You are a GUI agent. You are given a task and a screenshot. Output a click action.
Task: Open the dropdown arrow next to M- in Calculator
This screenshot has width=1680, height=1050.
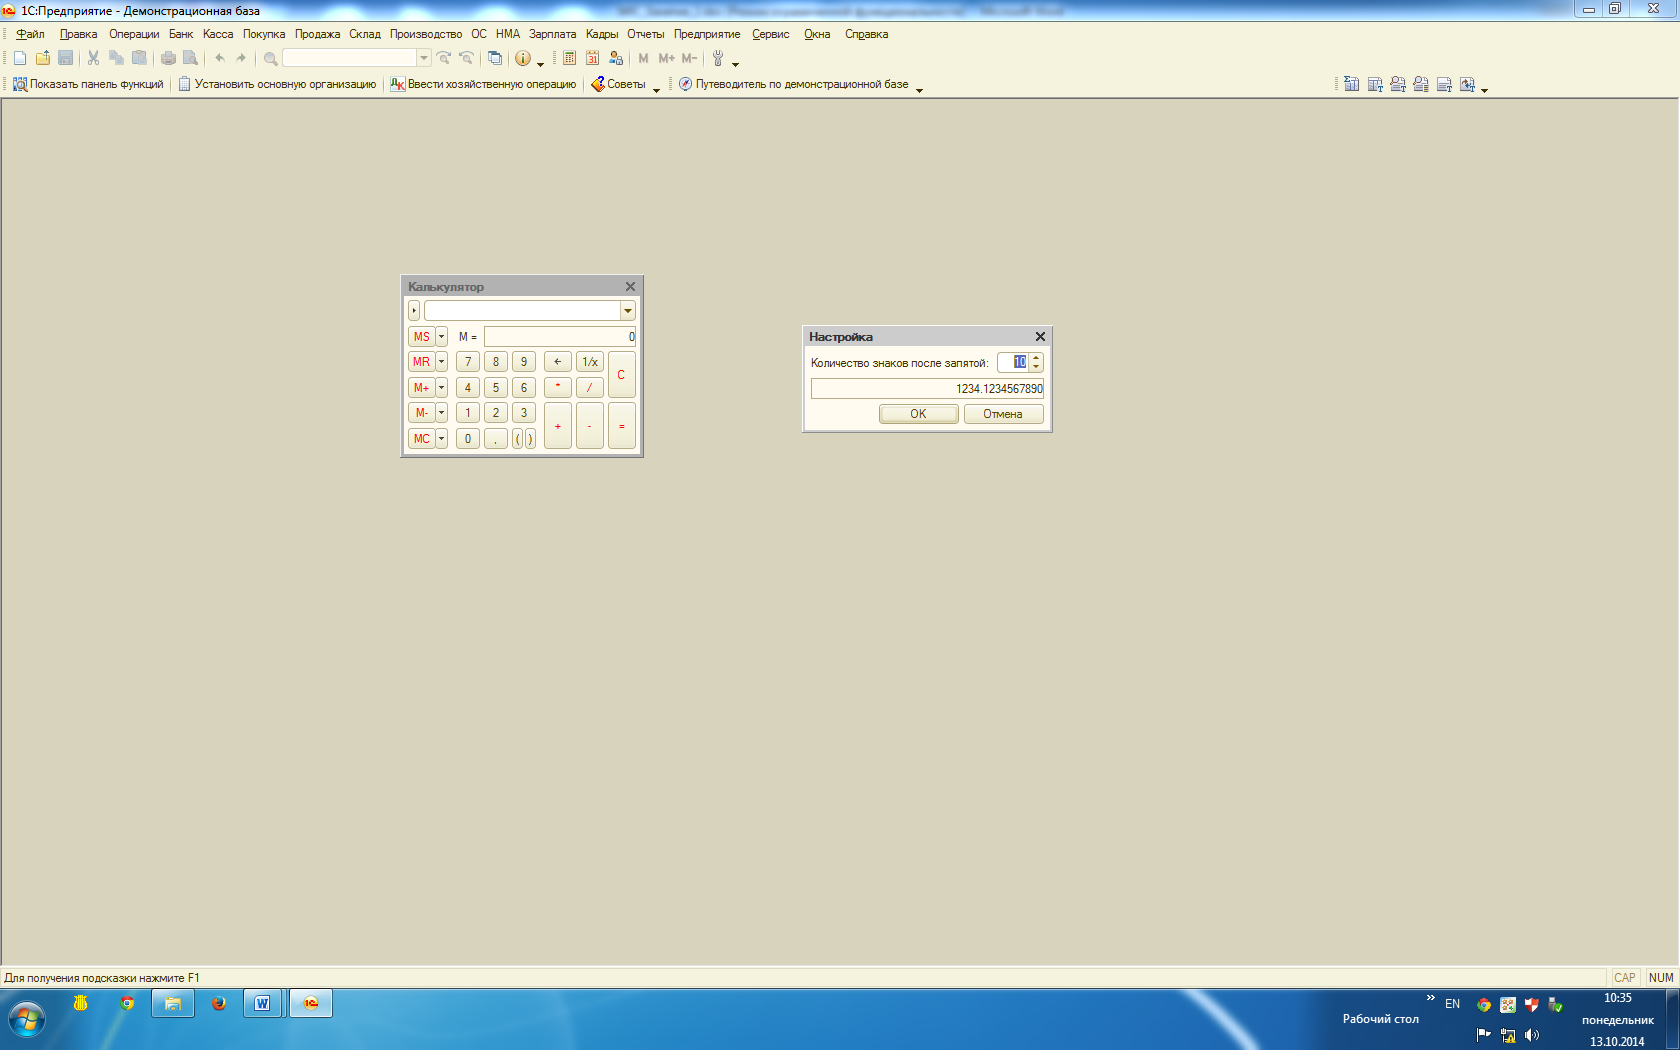coord(441,412)
